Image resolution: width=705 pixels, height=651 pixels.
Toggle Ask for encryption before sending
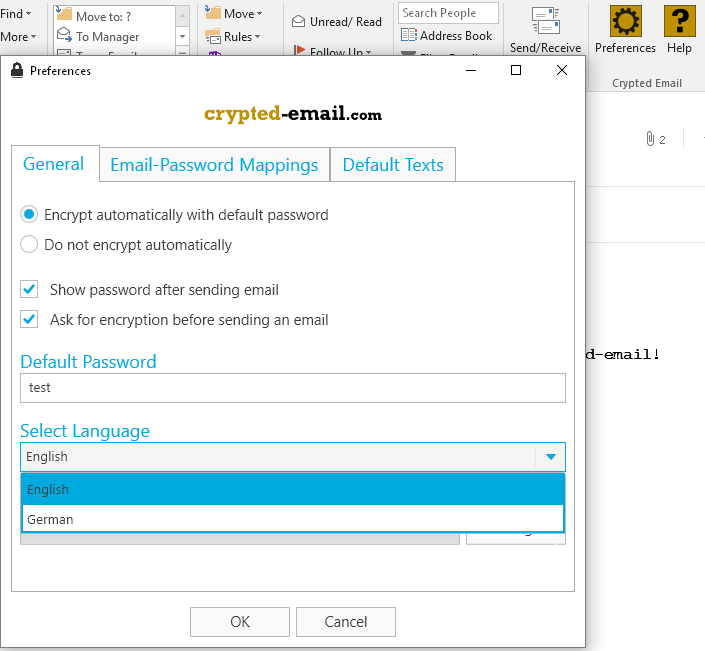tap(29, 319)
